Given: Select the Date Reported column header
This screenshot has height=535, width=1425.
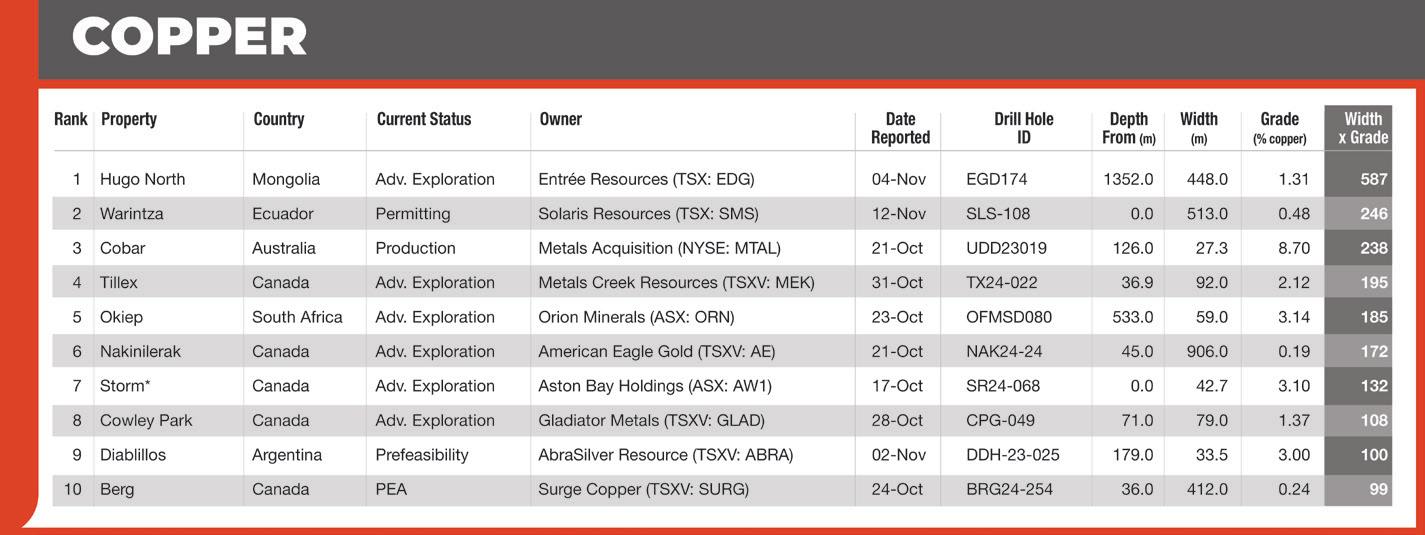Looking at the screenshot, I should (x=900, y=128).
